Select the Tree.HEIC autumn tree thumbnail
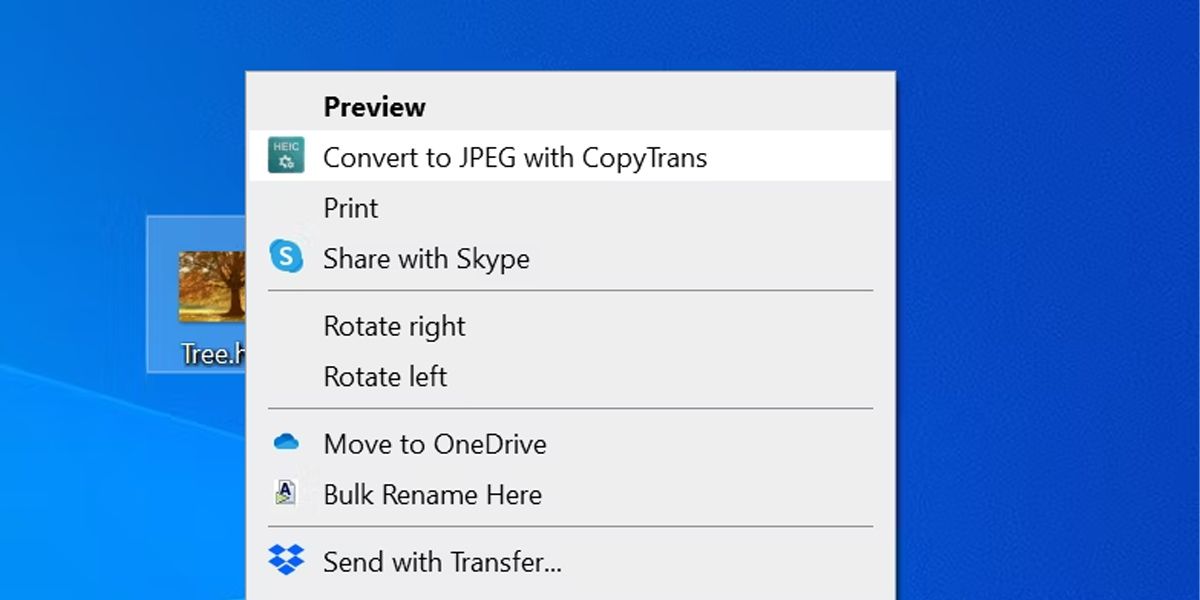The image size is (1200, 600). 212,286
